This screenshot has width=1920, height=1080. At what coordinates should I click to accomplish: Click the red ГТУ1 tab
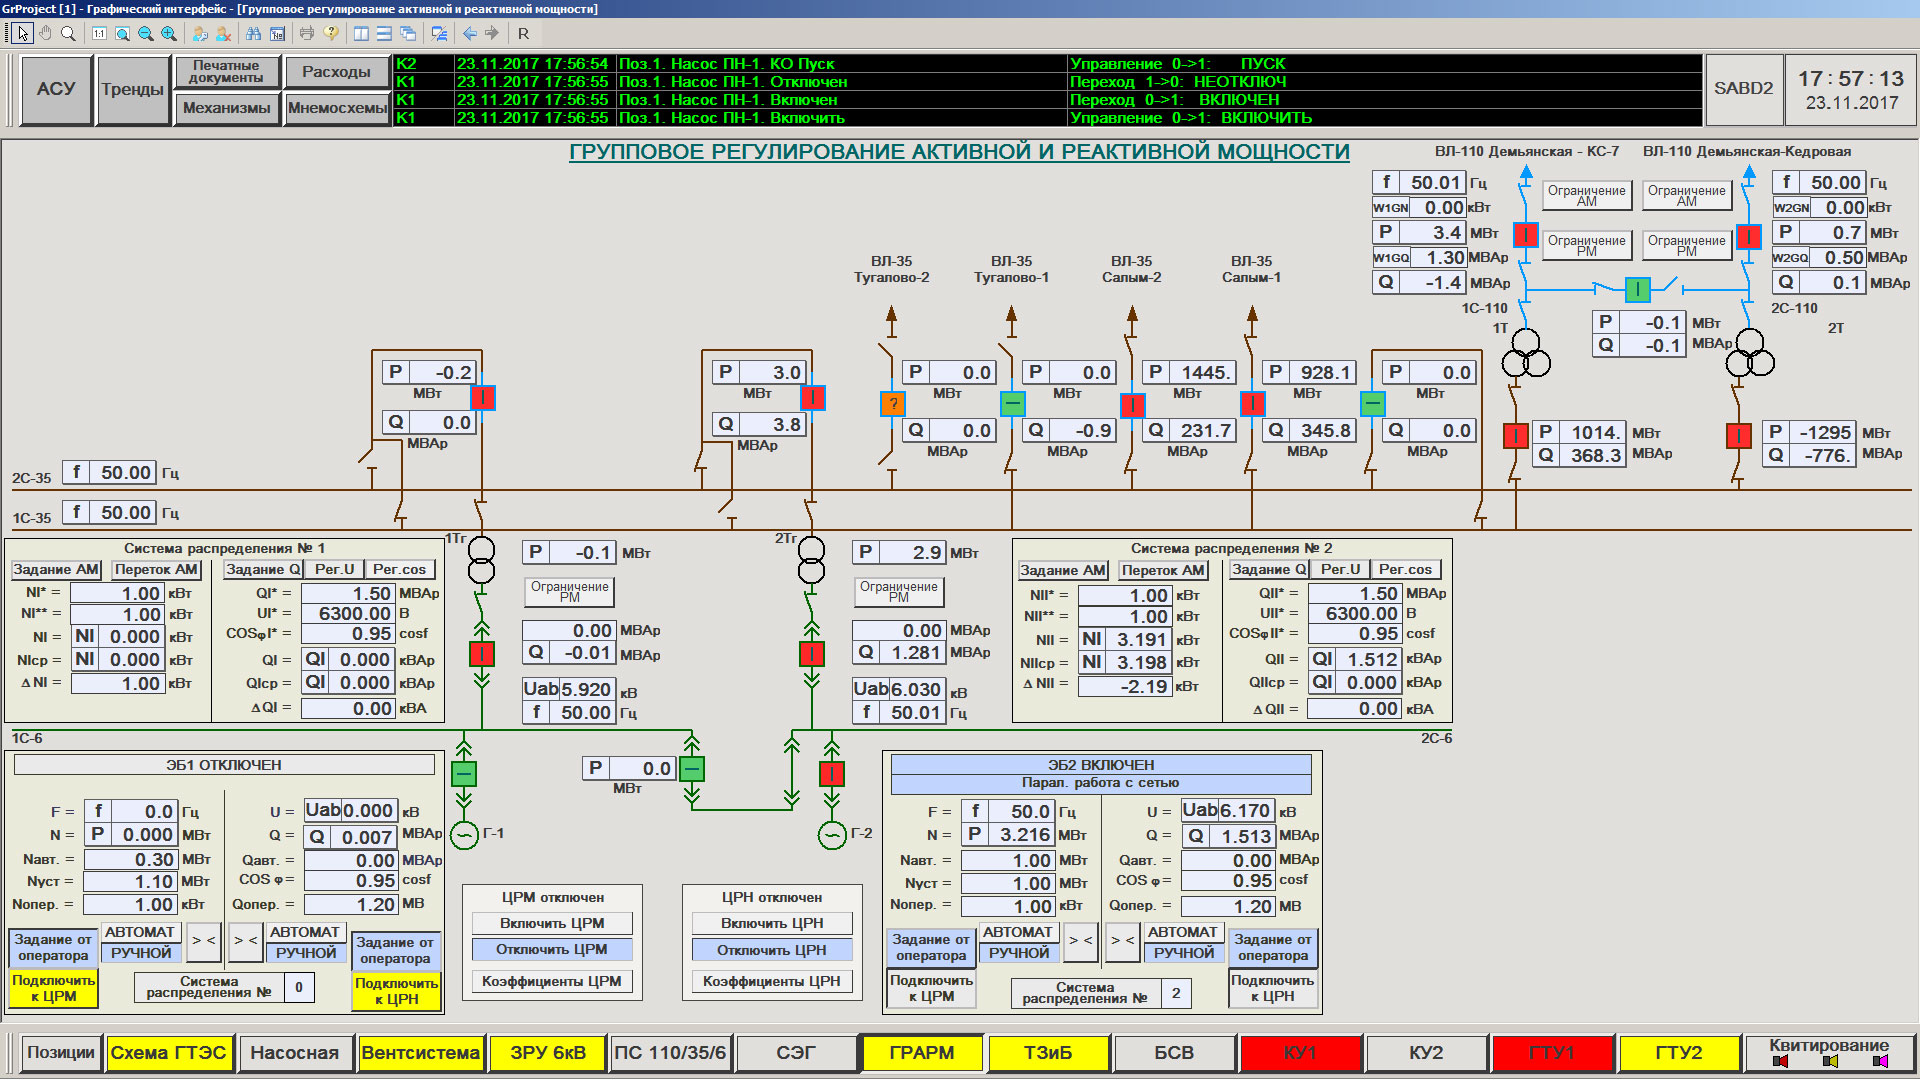1552,1053
